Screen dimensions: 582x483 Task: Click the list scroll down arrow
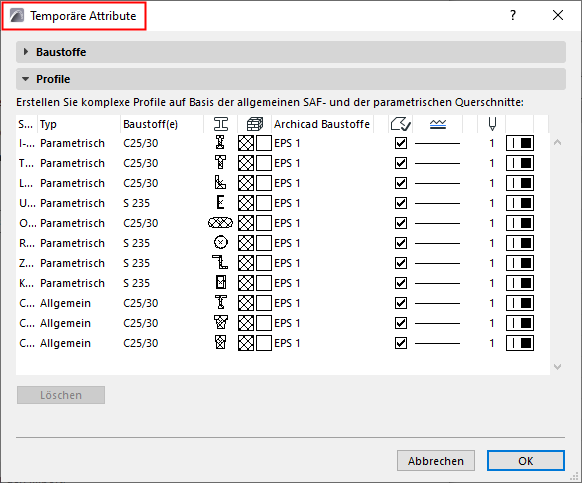558,367
